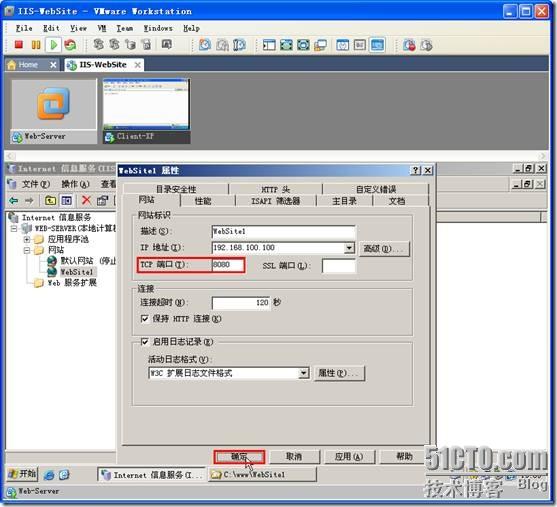Click the show/hide console tree icon
Viewport: 557px width, 507px height.
(x=66, y=200)
